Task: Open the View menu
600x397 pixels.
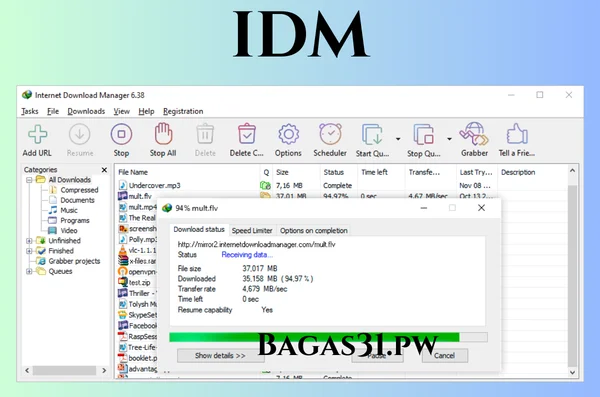Action: [x=121, y=111]
